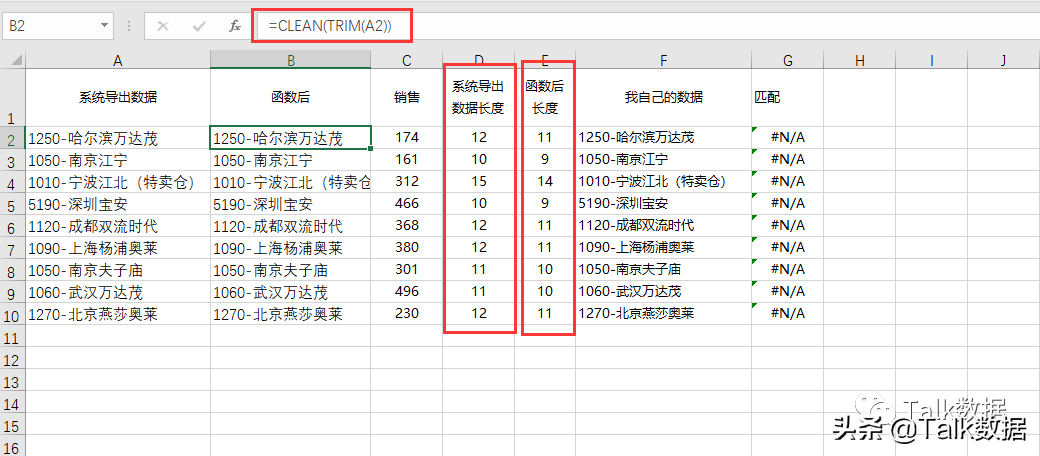Image resolution: width=1040 pixels, height=456 pixels.
Task: Select sales cell with value 174
Action: [x=407, y=138]
